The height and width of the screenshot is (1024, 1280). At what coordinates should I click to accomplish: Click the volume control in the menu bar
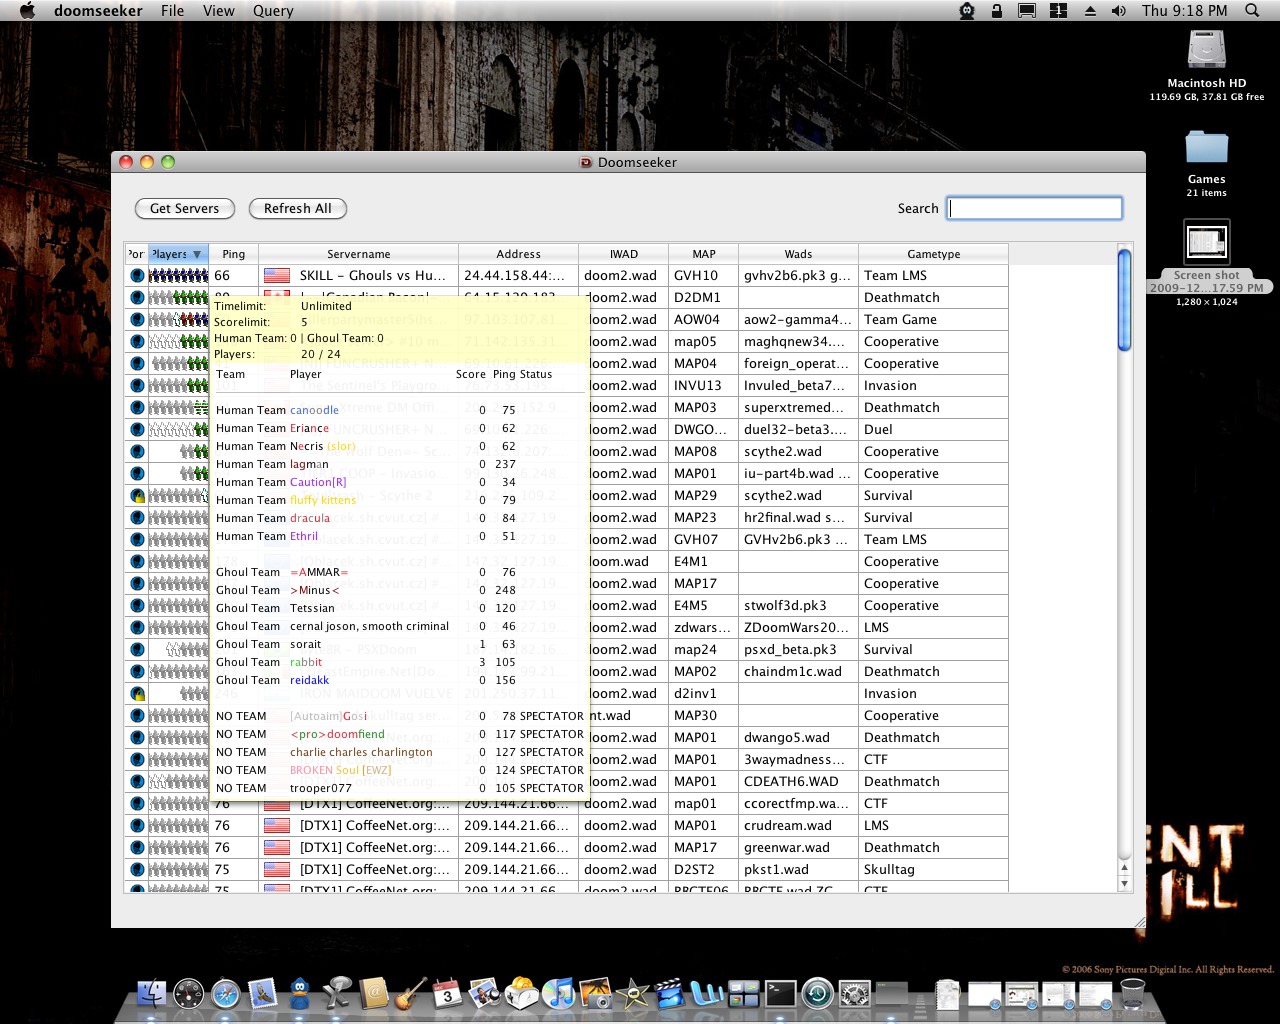(1118, 11)
